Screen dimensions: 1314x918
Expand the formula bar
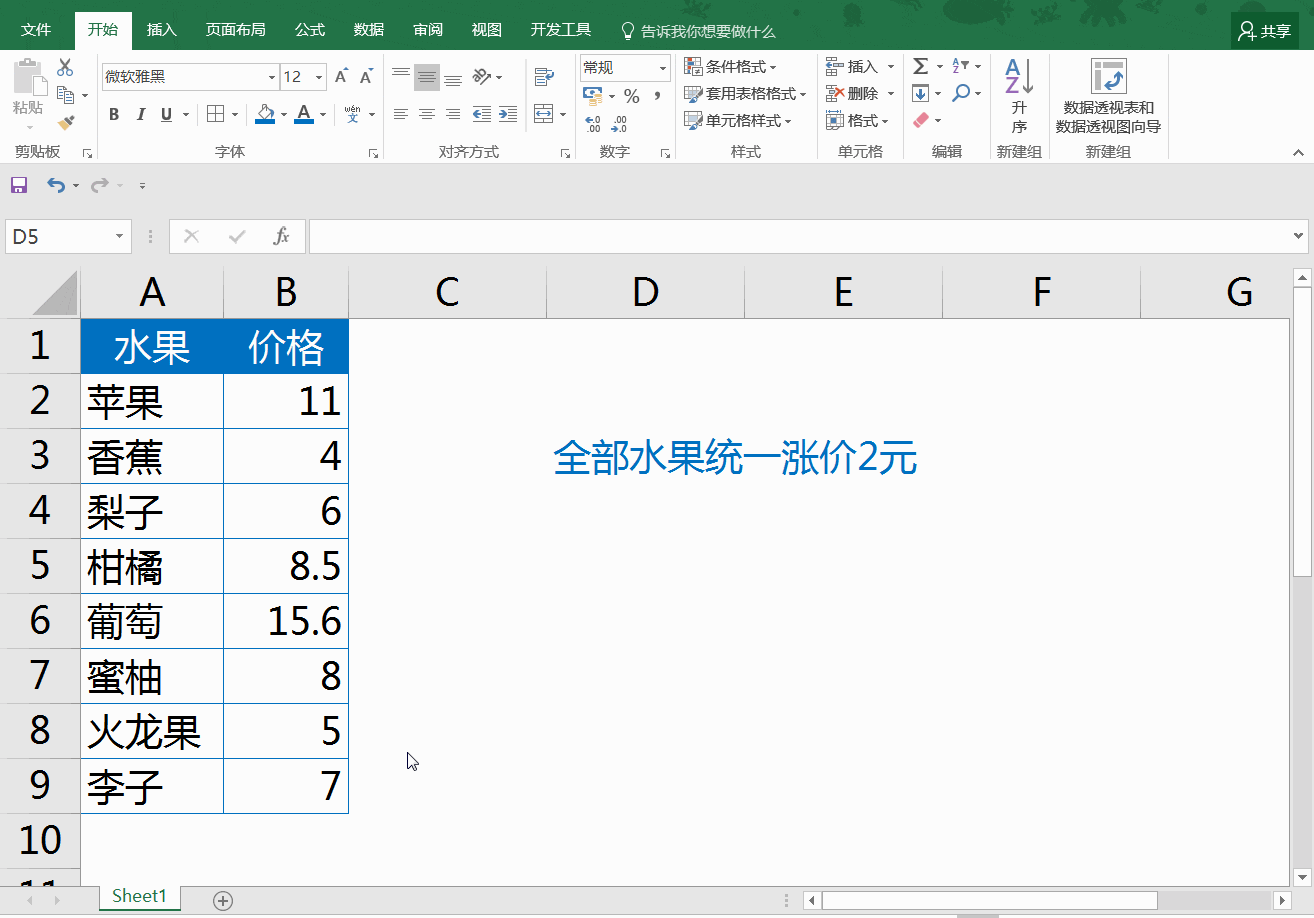(1300, 237)
